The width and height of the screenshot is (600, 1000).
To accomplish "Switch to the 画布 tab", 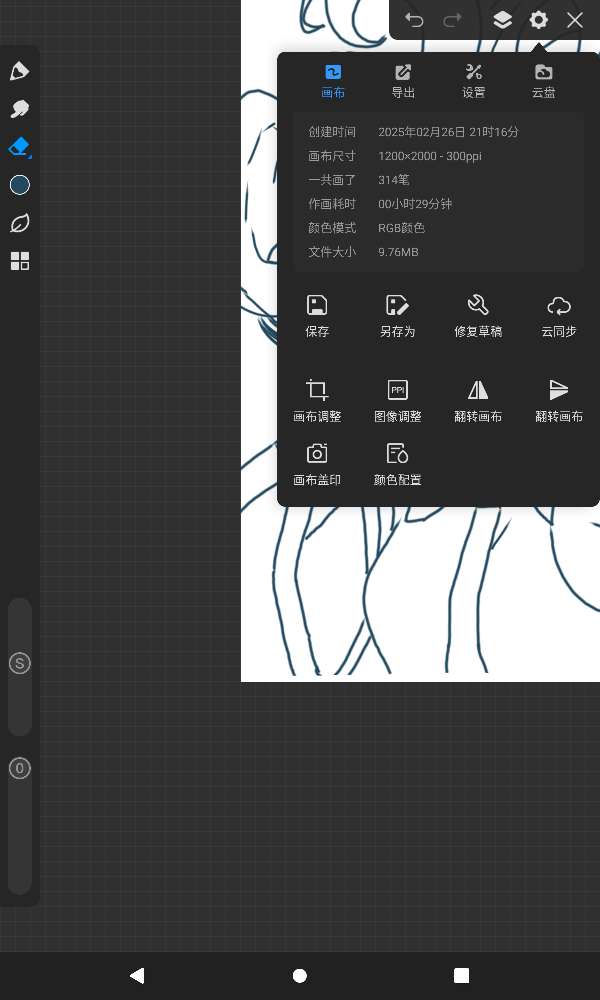I will tap(333, 82).
